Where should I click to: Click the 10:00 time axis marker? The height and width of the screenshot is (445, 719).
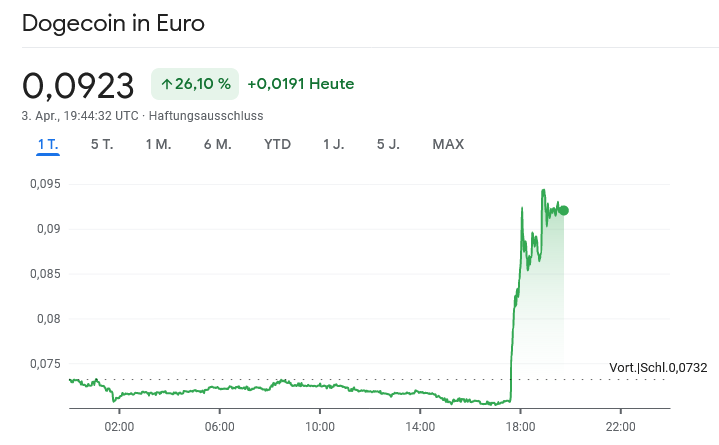coord(319,426)
